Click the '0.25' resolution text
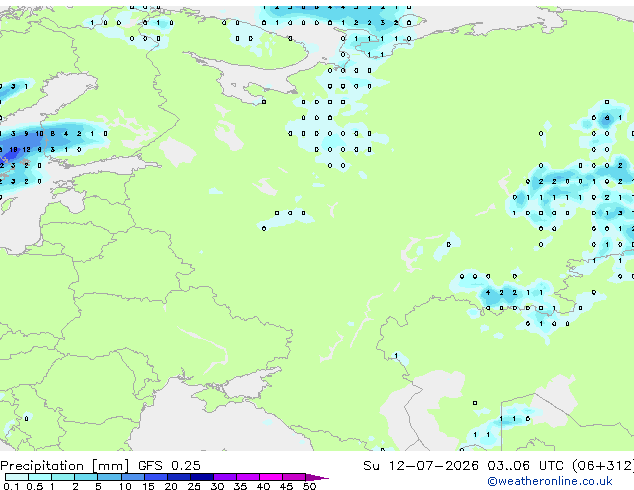 (186, 466)
